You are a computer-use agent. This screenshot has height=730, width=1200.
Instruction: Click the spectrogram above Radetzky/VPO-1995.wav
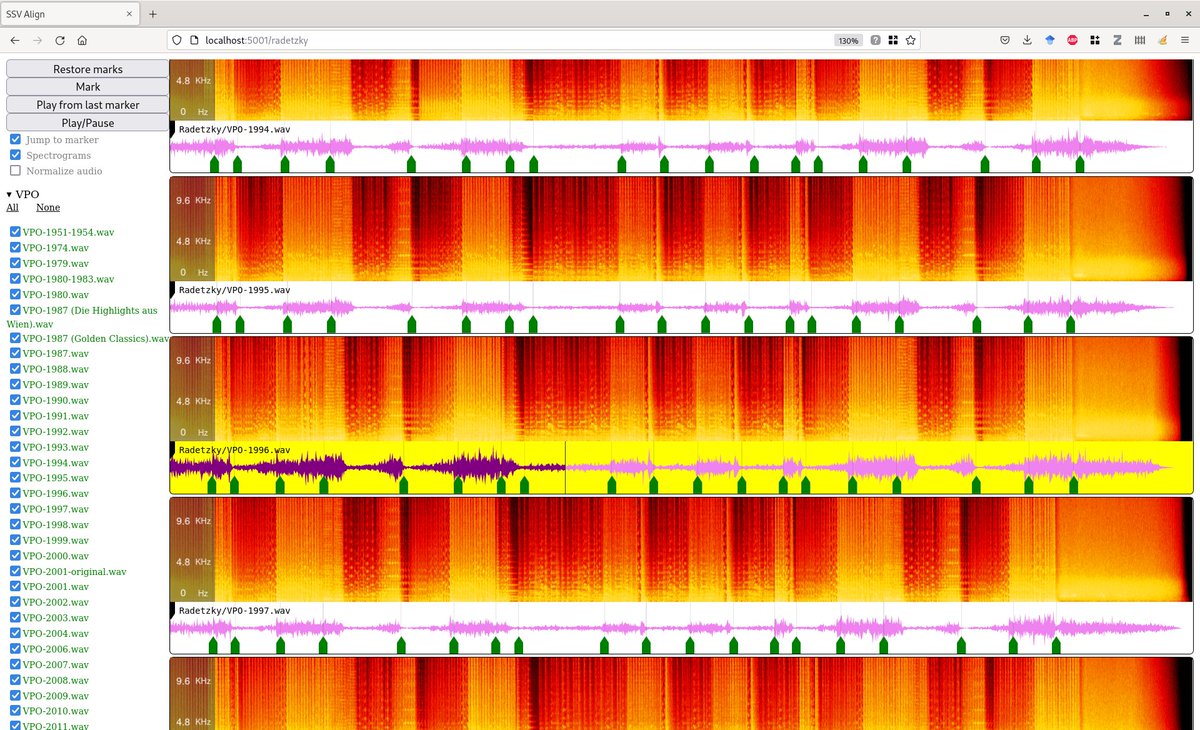(x=681, y=229)
